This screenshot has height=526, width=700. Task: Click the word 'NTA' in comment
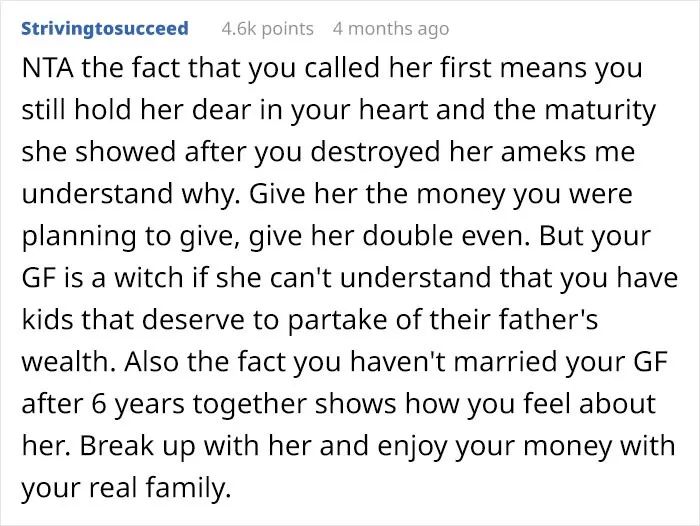(47, 68)
